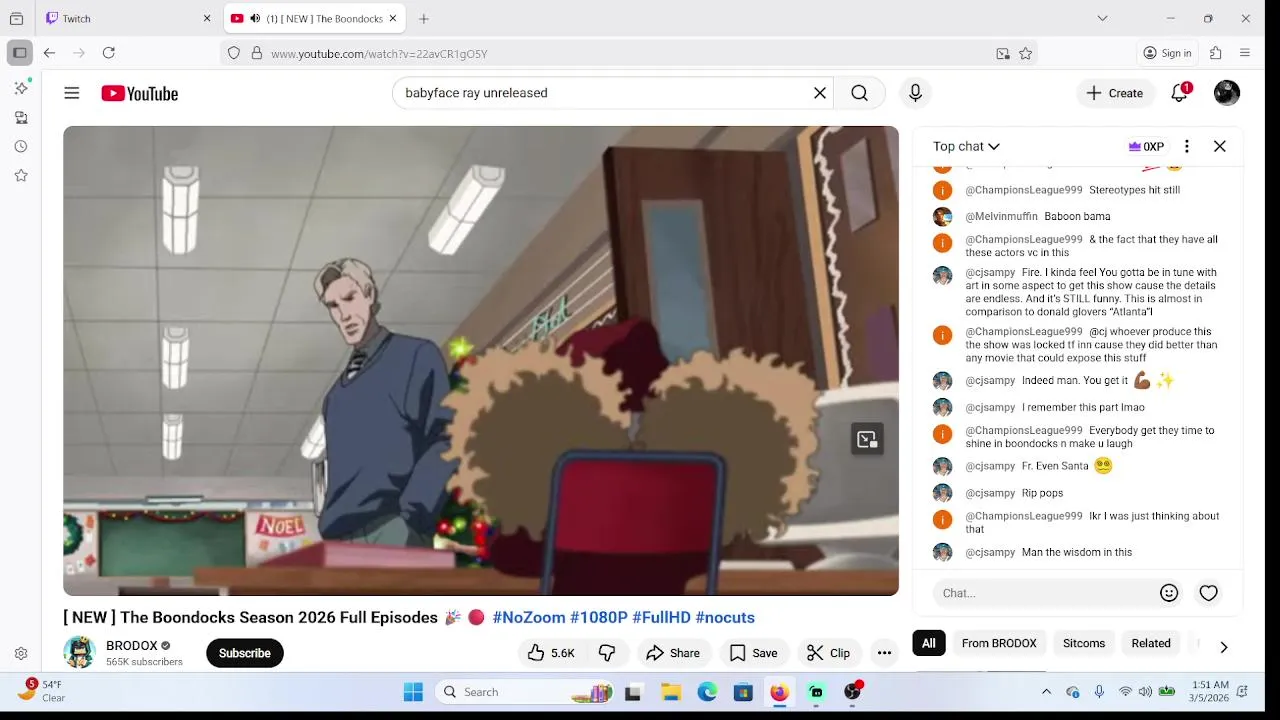
Task: Open the synced tabs sidebar icon
Action: 21,117
